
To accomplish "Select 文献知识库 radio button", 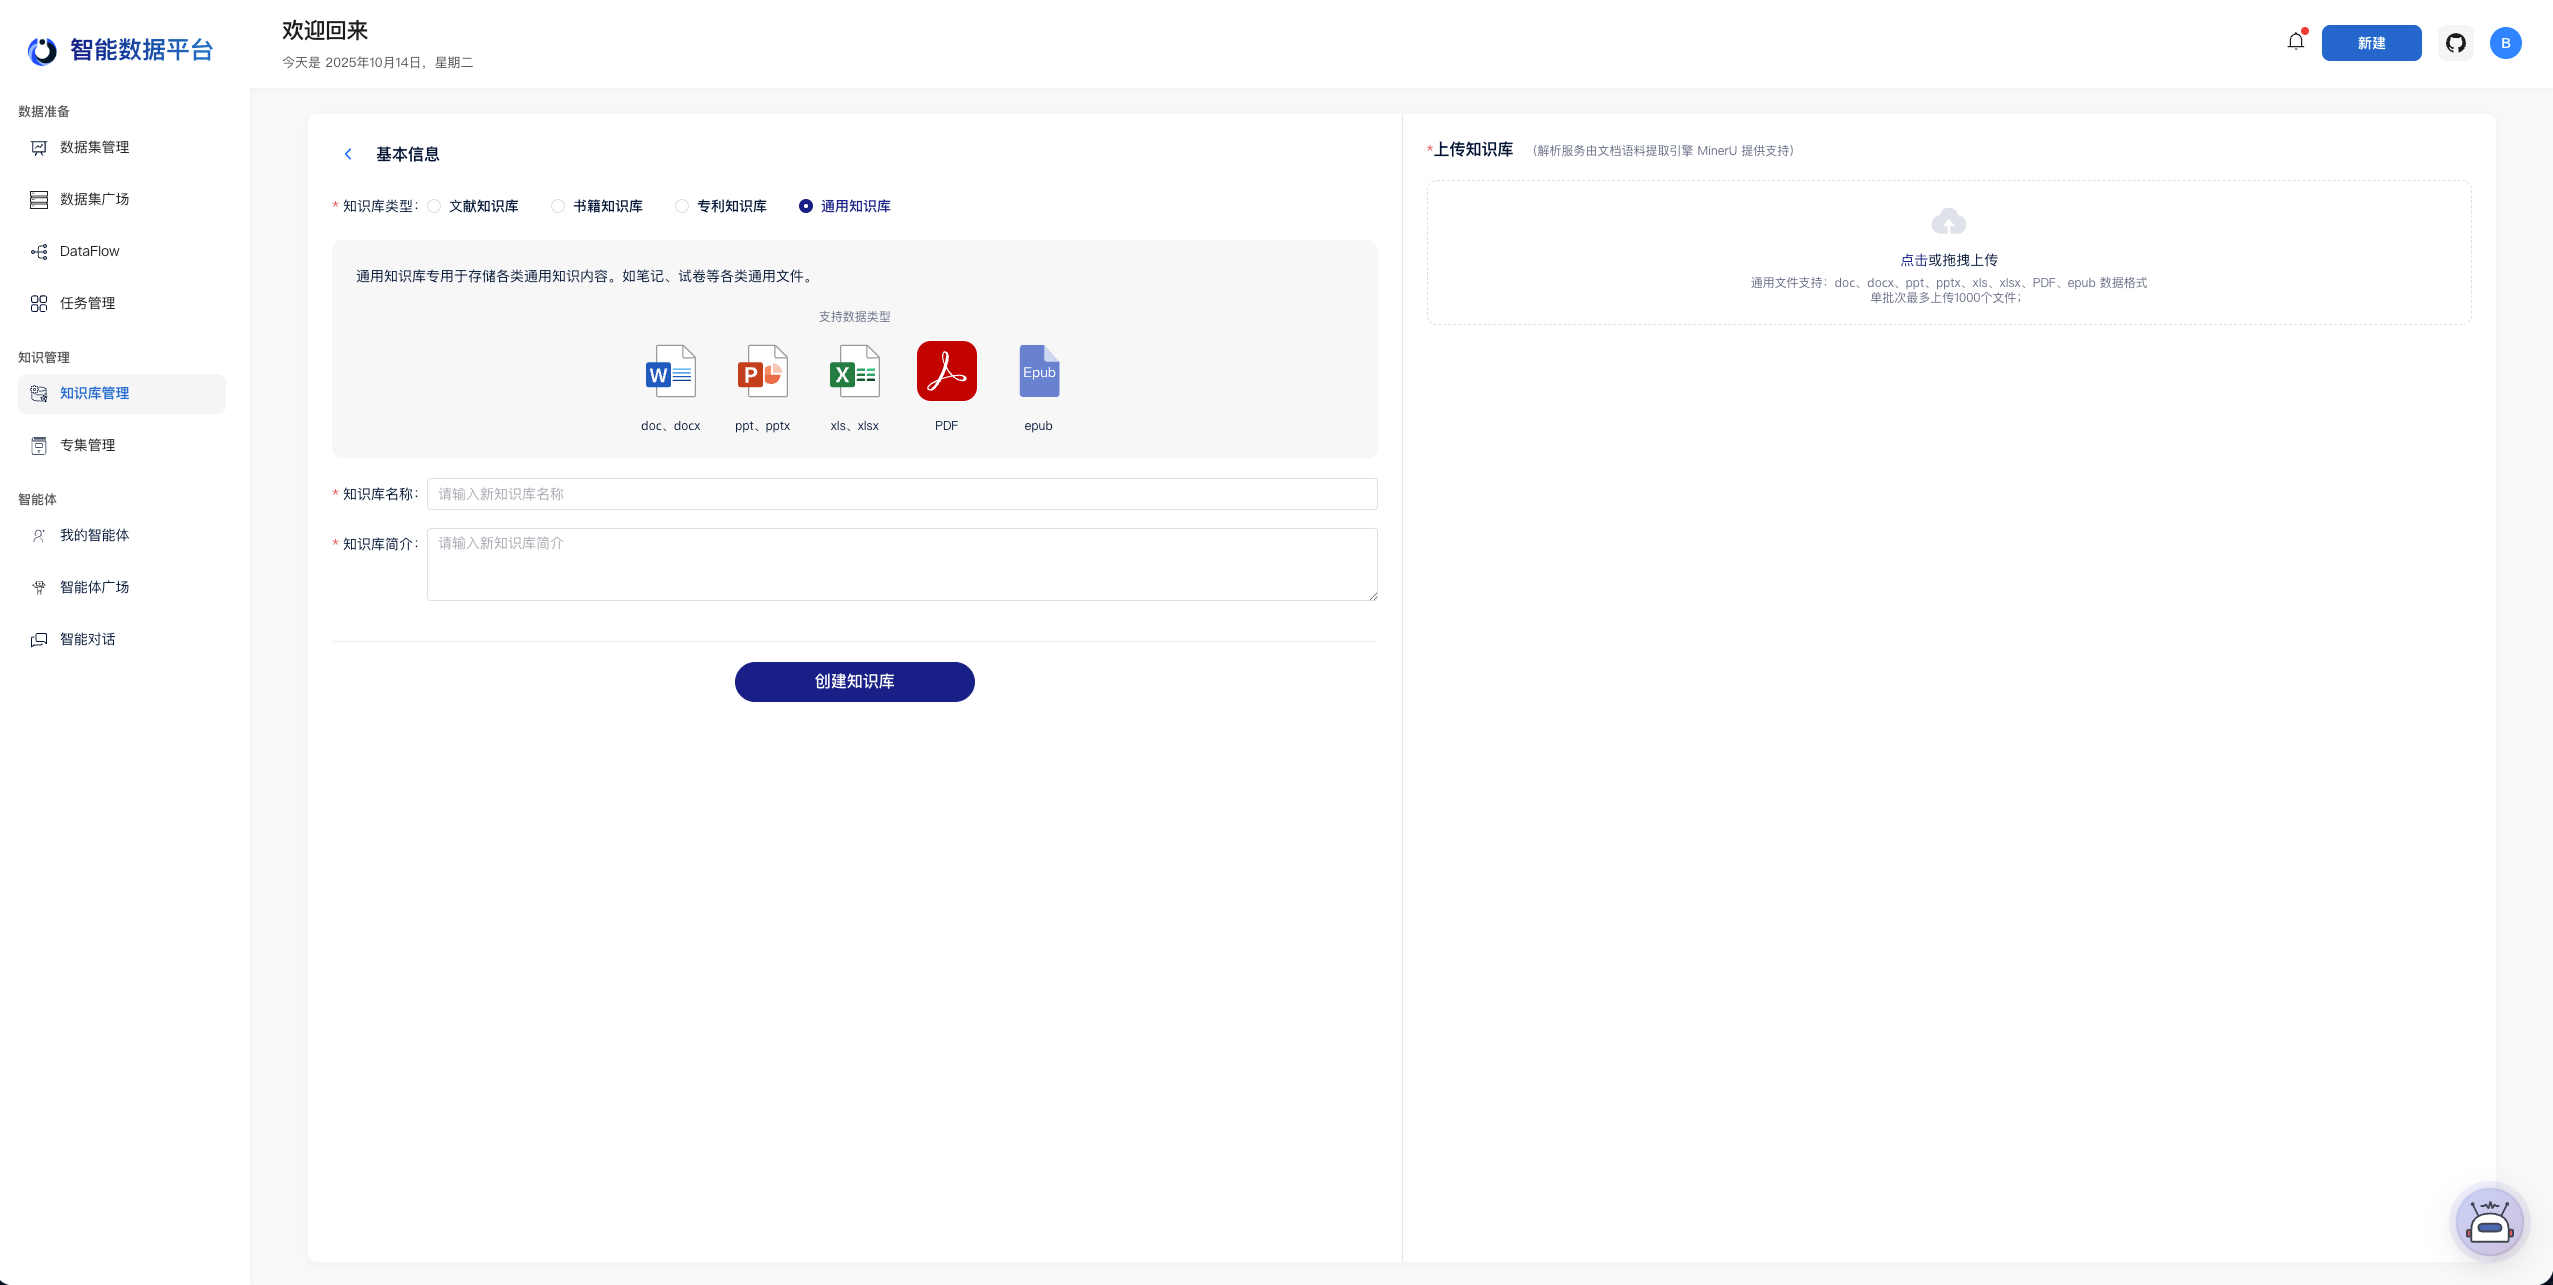I will 434,206.
